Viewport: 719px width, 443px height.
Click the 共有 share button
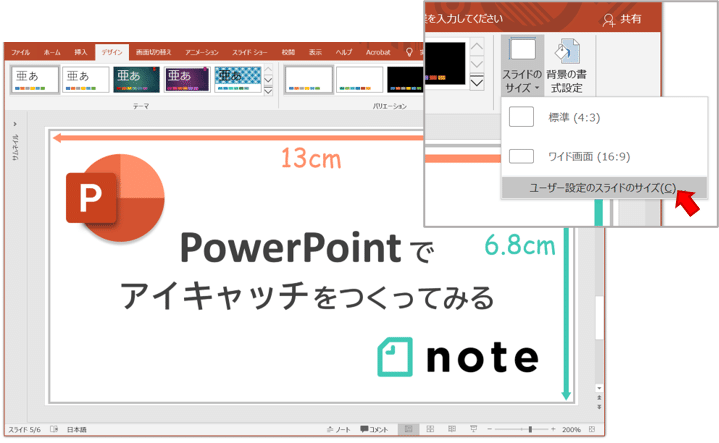point(622,19)
